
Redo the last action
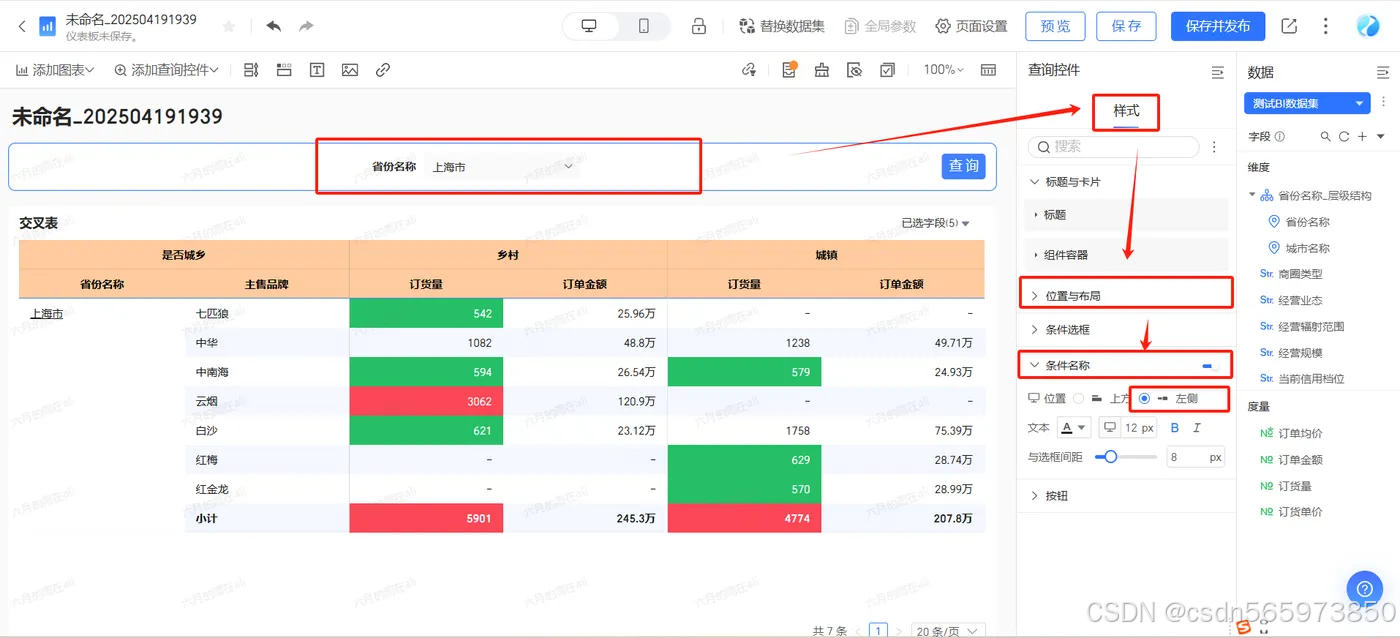pos(306,26)
